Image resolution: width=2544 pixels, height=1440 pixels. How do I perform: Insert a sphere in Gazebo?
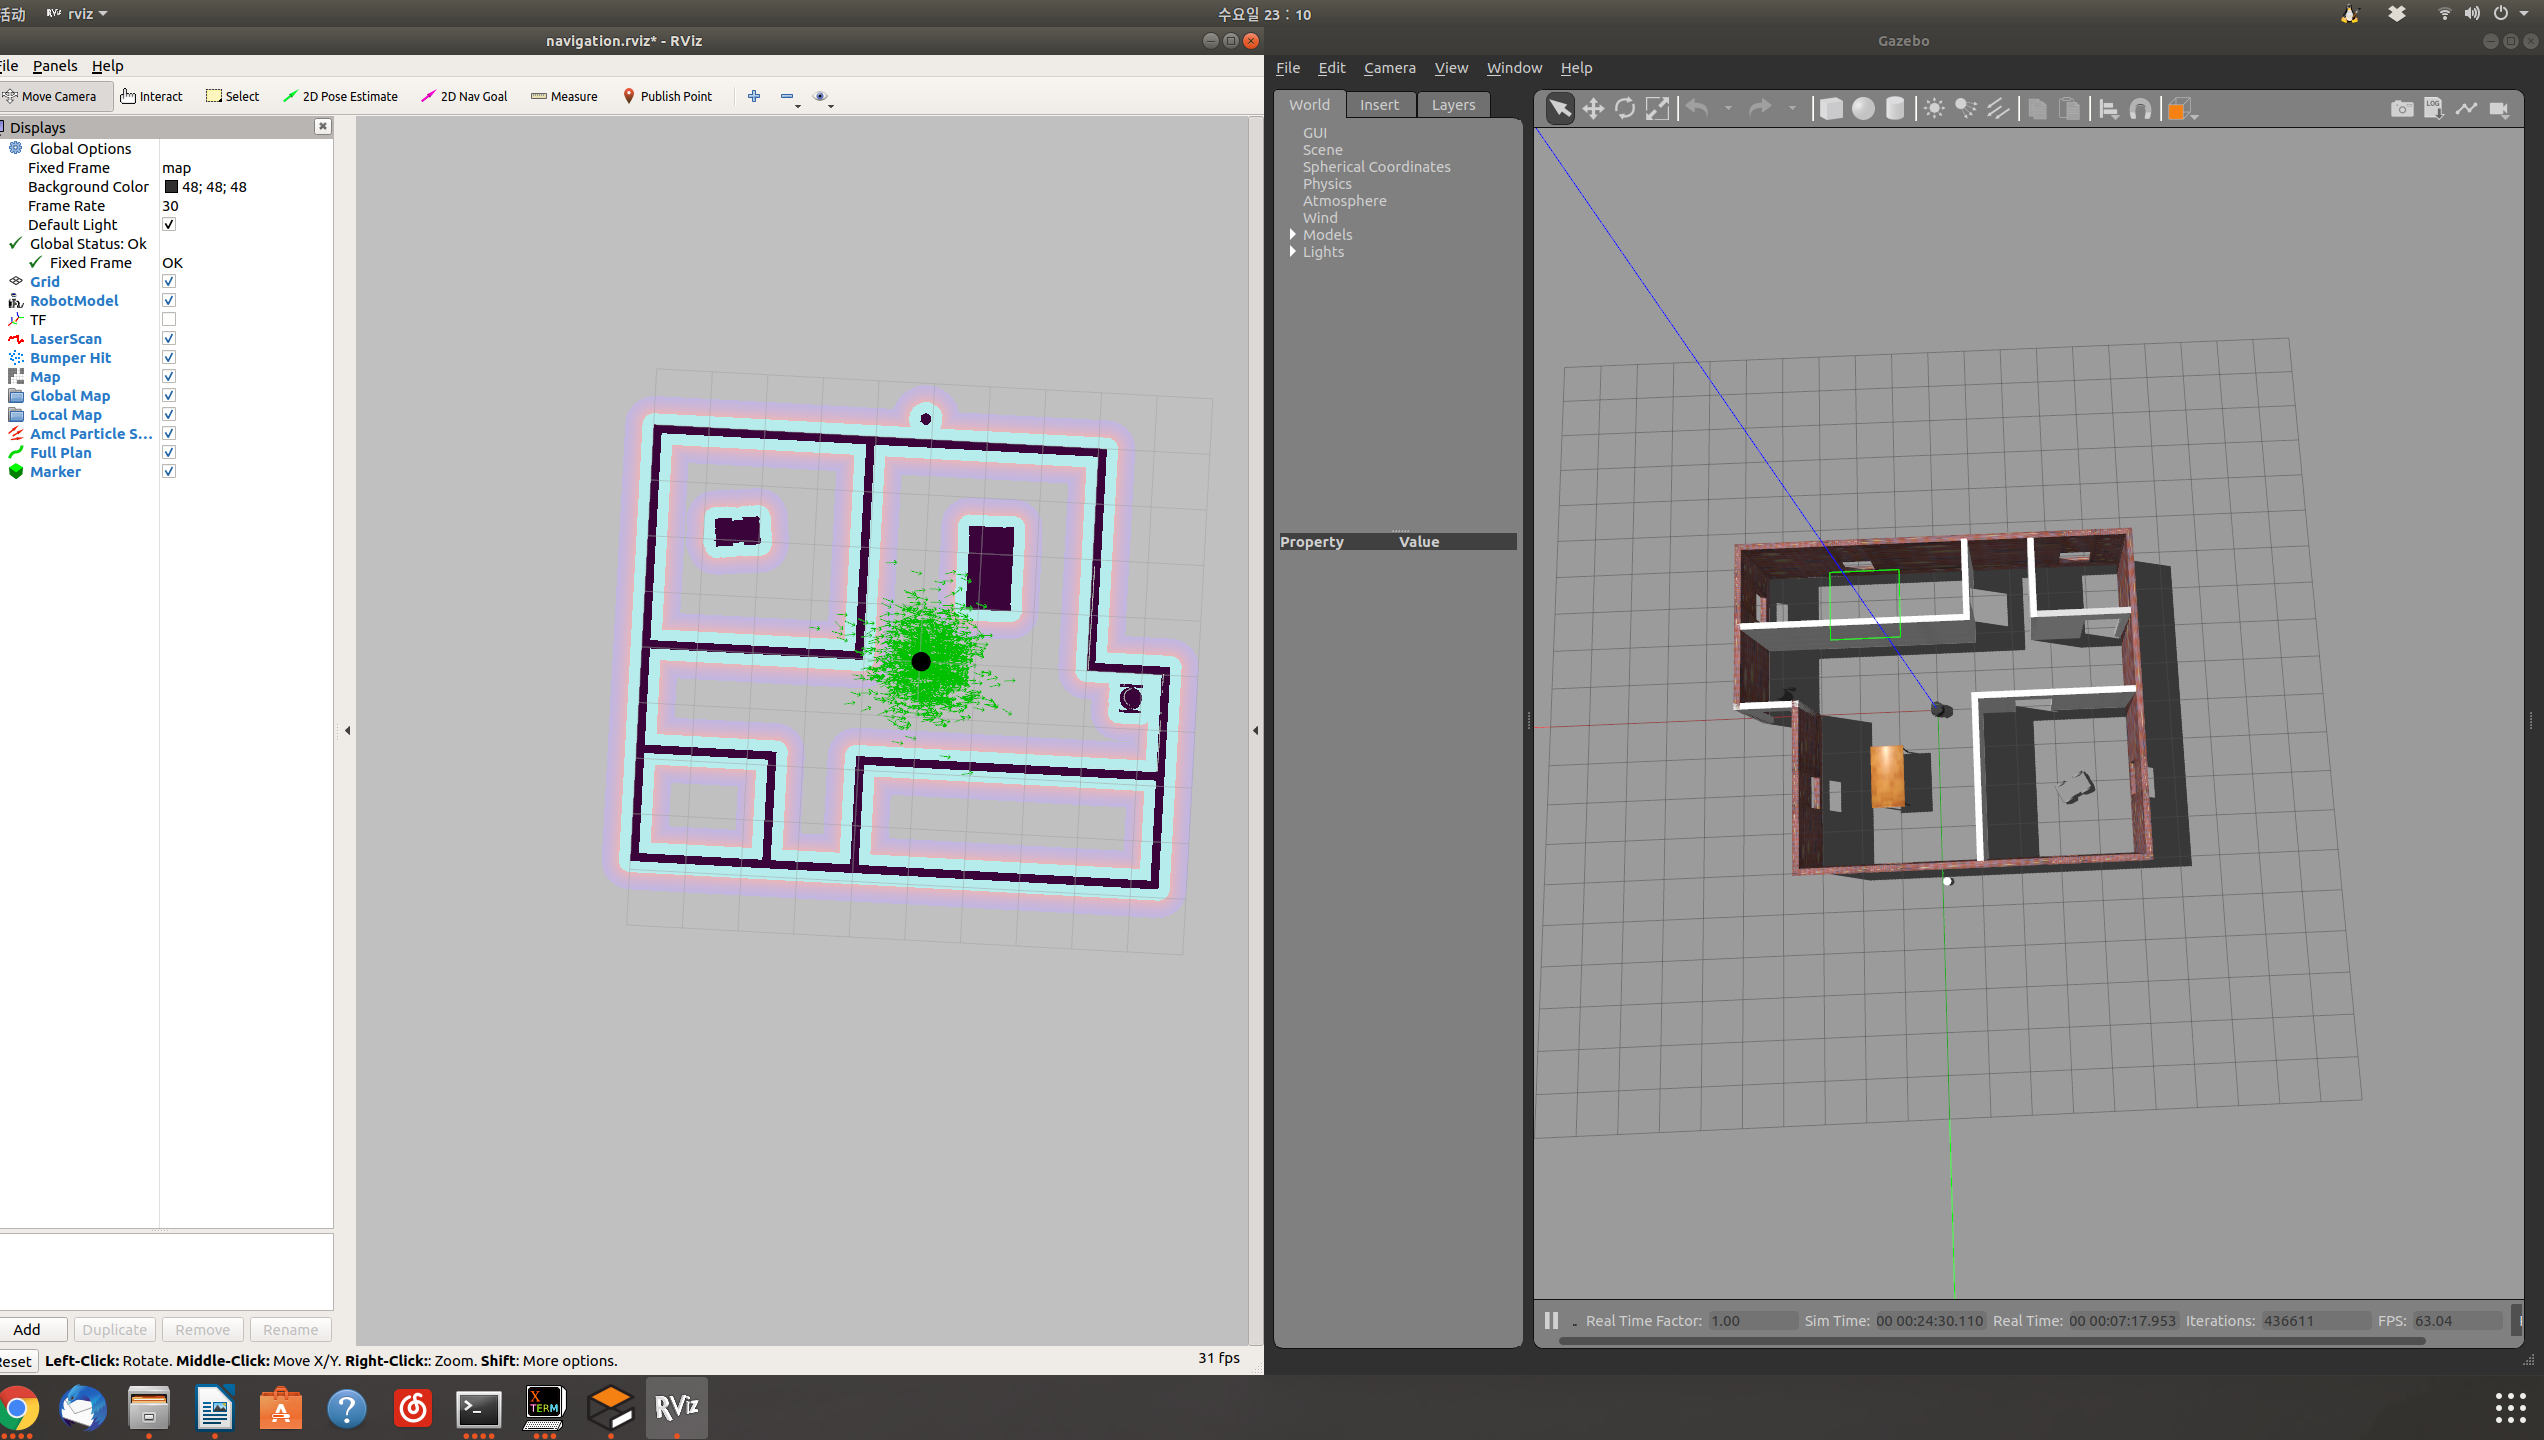[x=1863, y=108]
